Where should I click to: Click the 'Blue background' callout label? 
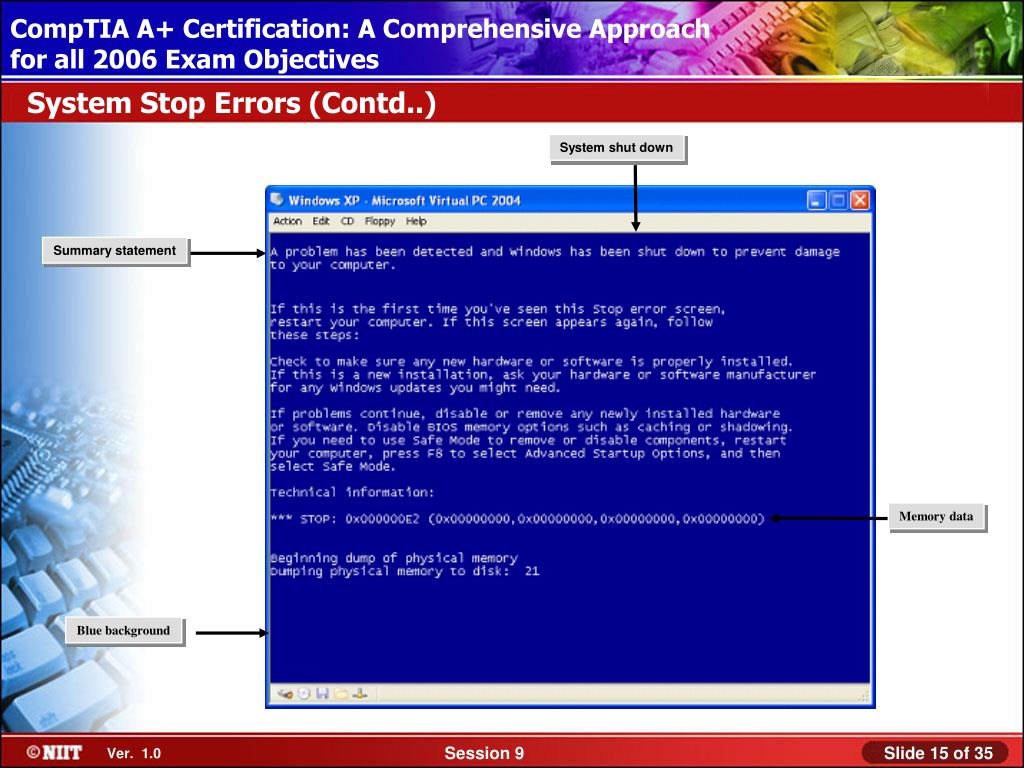(x=123, y=631)
